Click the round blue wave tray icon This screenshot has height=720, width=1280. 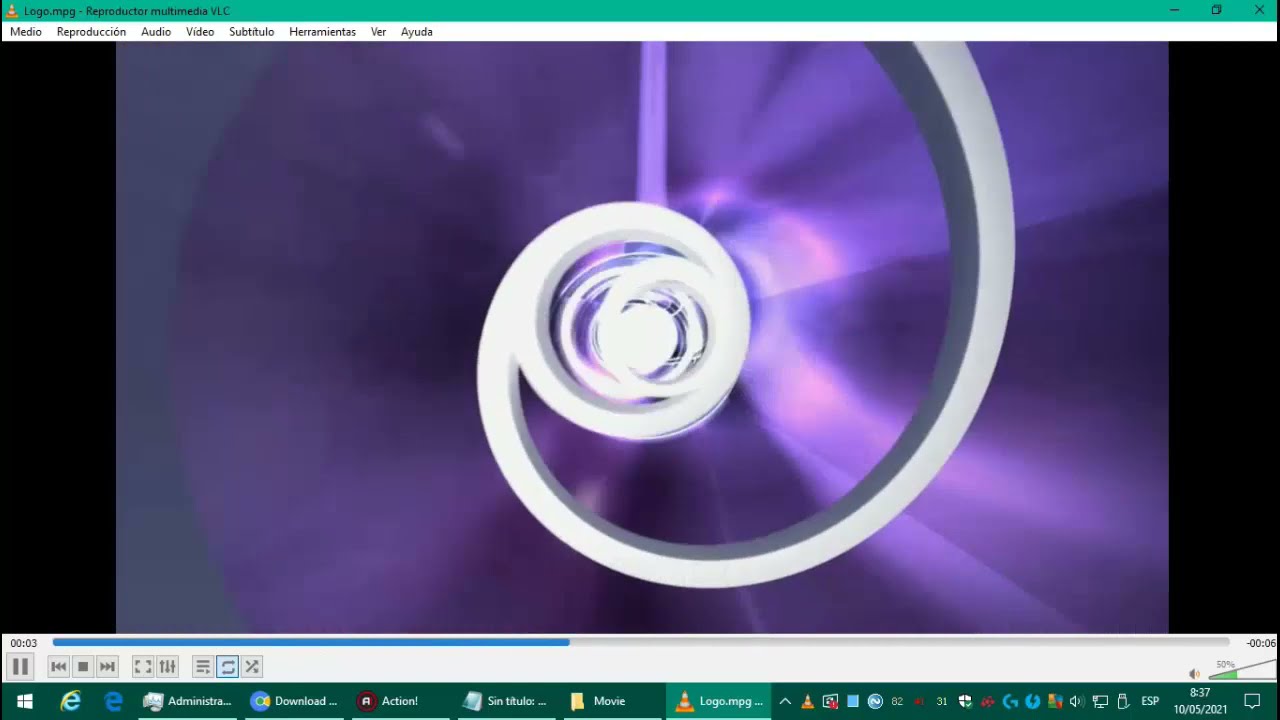875,701
